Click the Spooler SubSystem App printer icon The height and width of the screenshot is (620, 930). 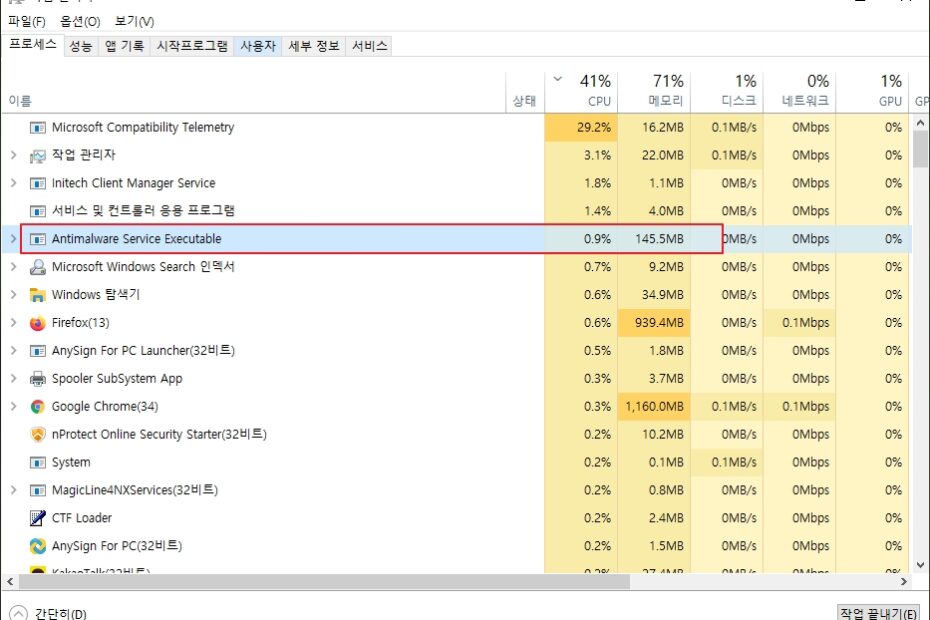pyautogui.click(x=37, y=379)
